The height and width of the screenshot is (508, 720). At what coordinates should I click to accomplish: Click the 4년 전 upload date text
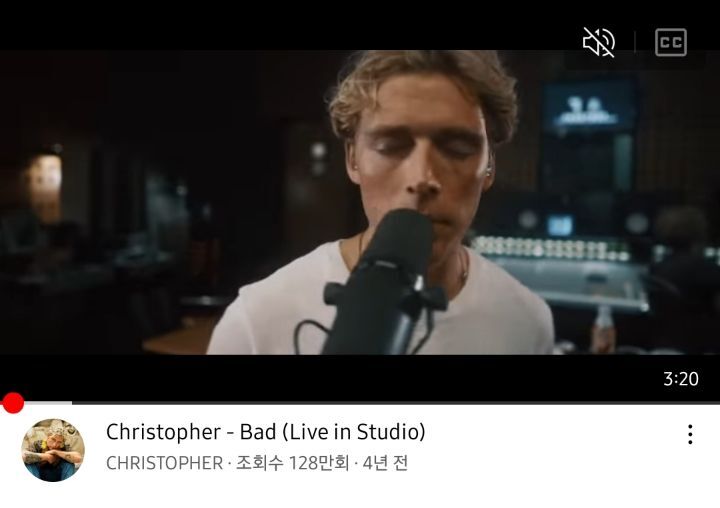click(385, 463)
